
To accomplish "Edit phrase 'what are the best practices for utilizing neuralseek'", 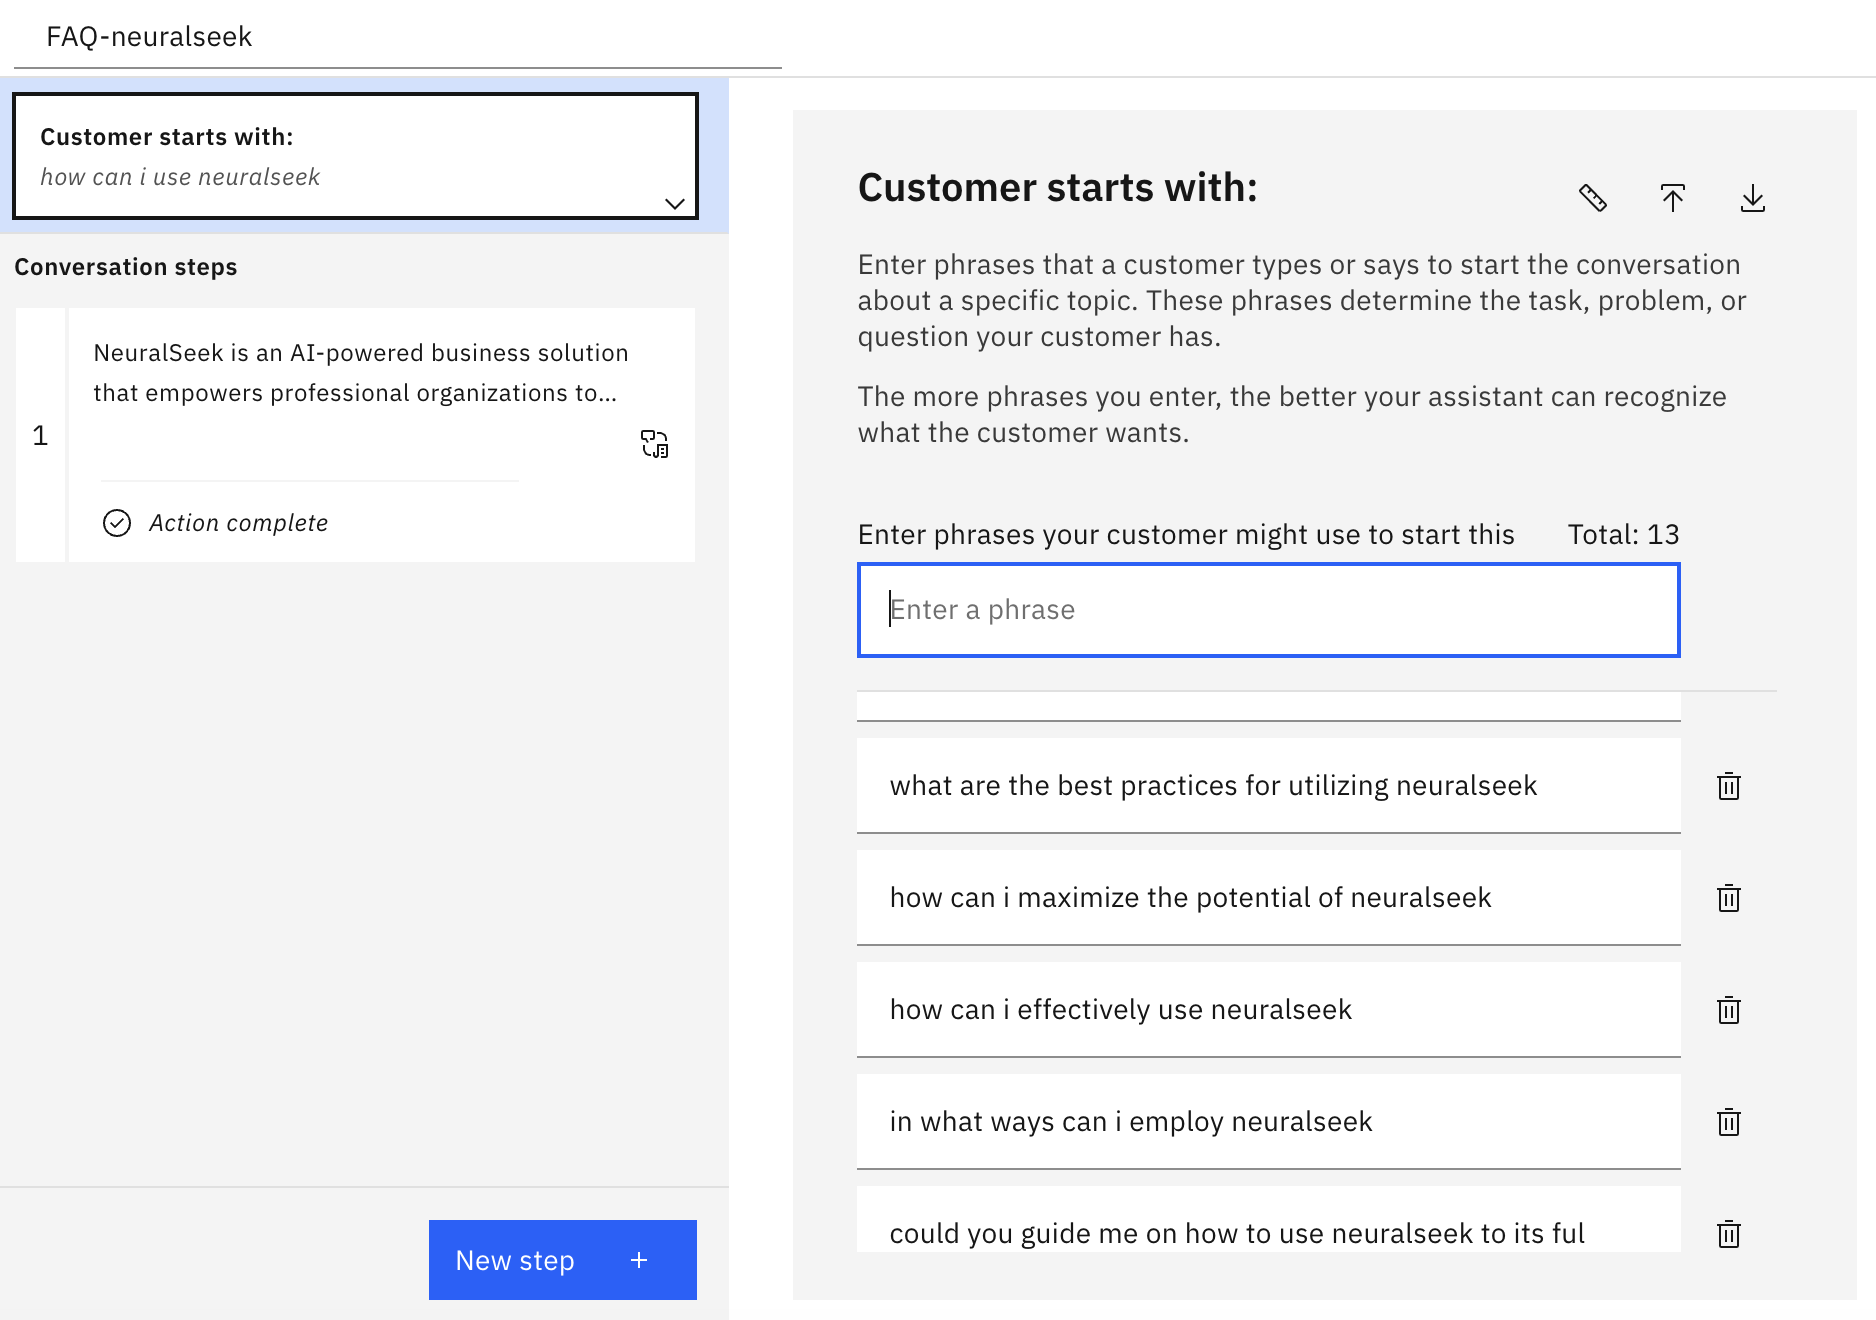I will point(1269,786).
